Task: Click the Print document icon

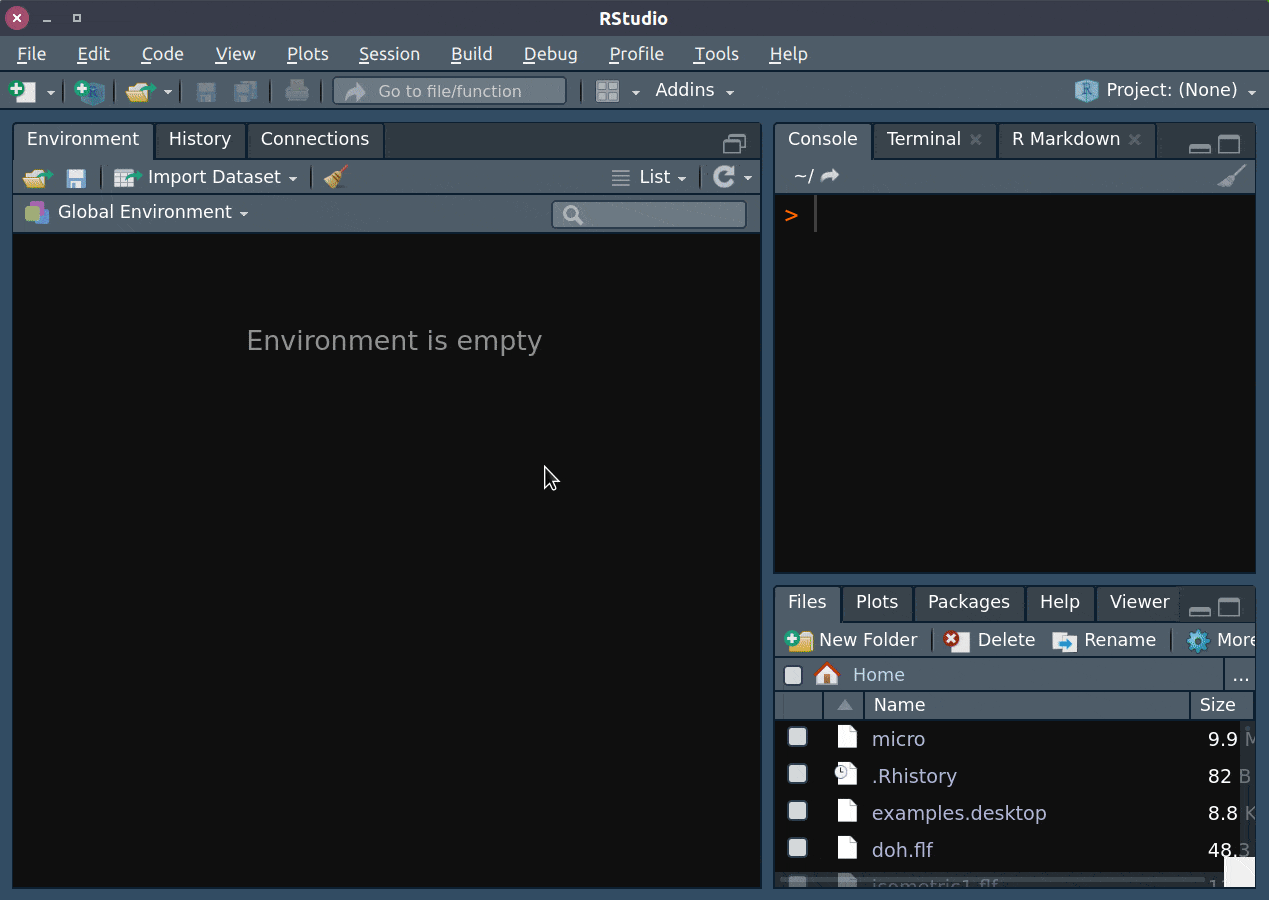Action: 297,91
